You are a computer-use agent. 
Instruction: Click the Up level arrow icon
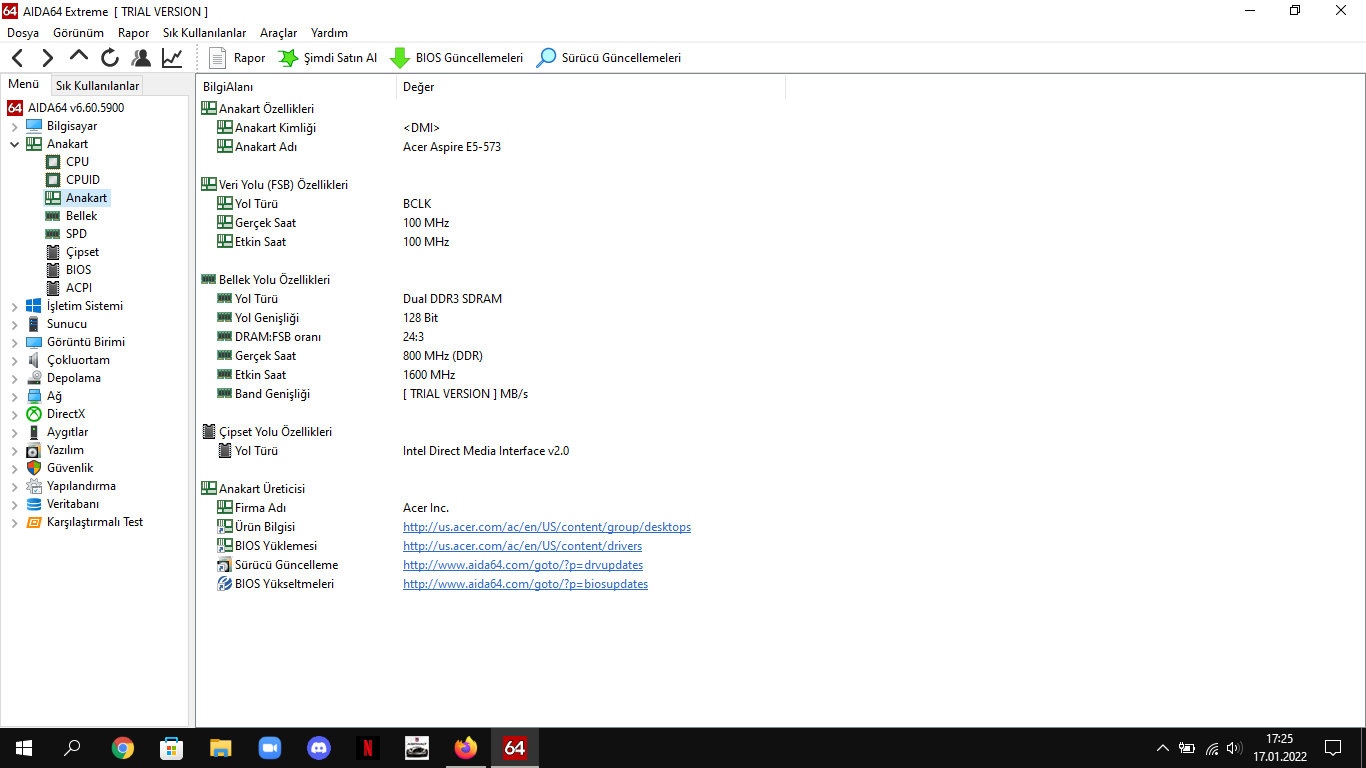pos(79,57)
